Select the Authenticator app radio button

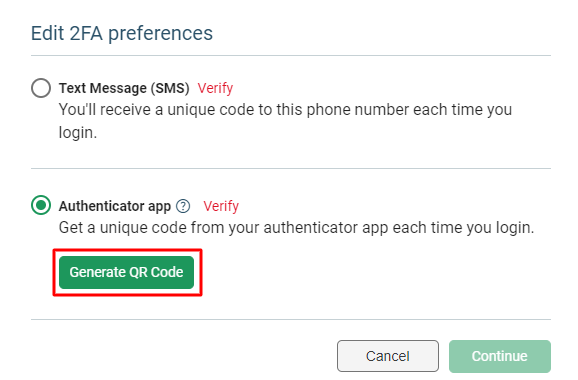[x=41, y=205]
